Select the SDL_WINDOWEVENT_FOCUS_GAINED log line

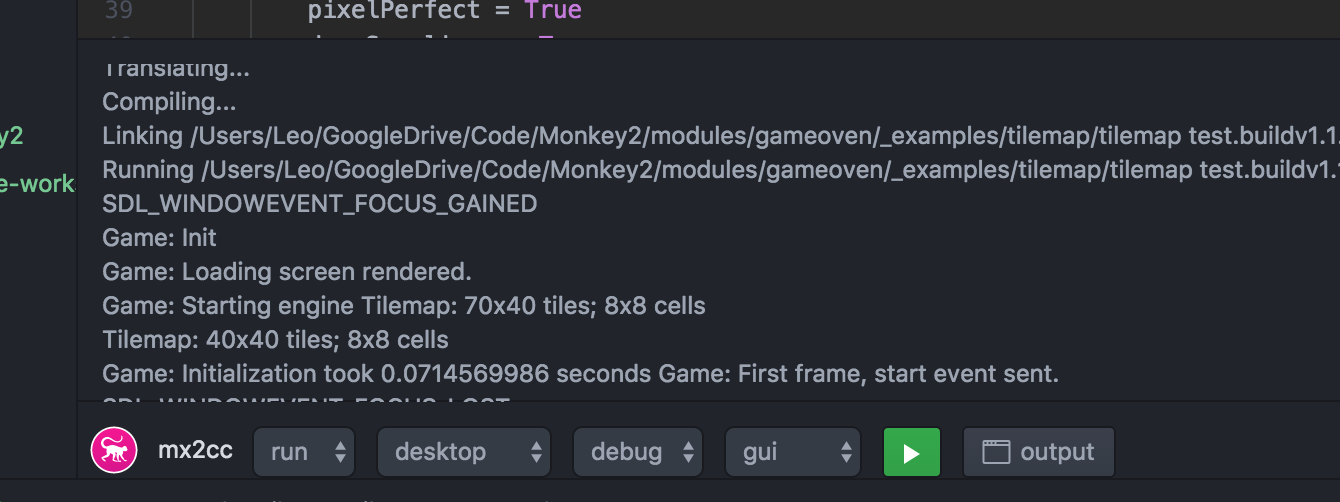pos(319,204)
